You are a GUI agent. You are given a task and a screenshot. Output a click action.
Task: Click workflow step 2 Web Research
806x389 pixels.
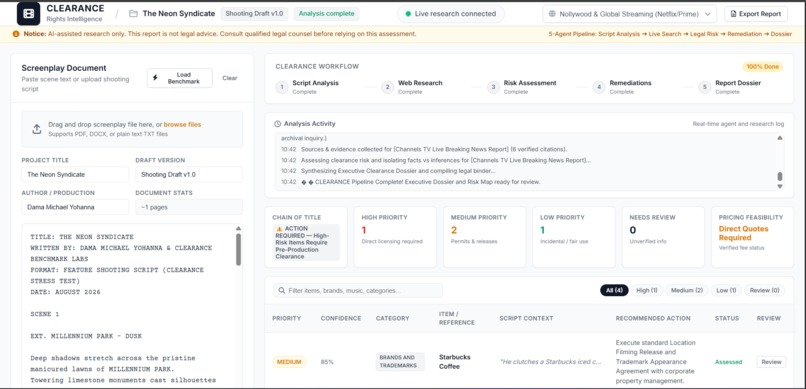[x=412, y=87]
